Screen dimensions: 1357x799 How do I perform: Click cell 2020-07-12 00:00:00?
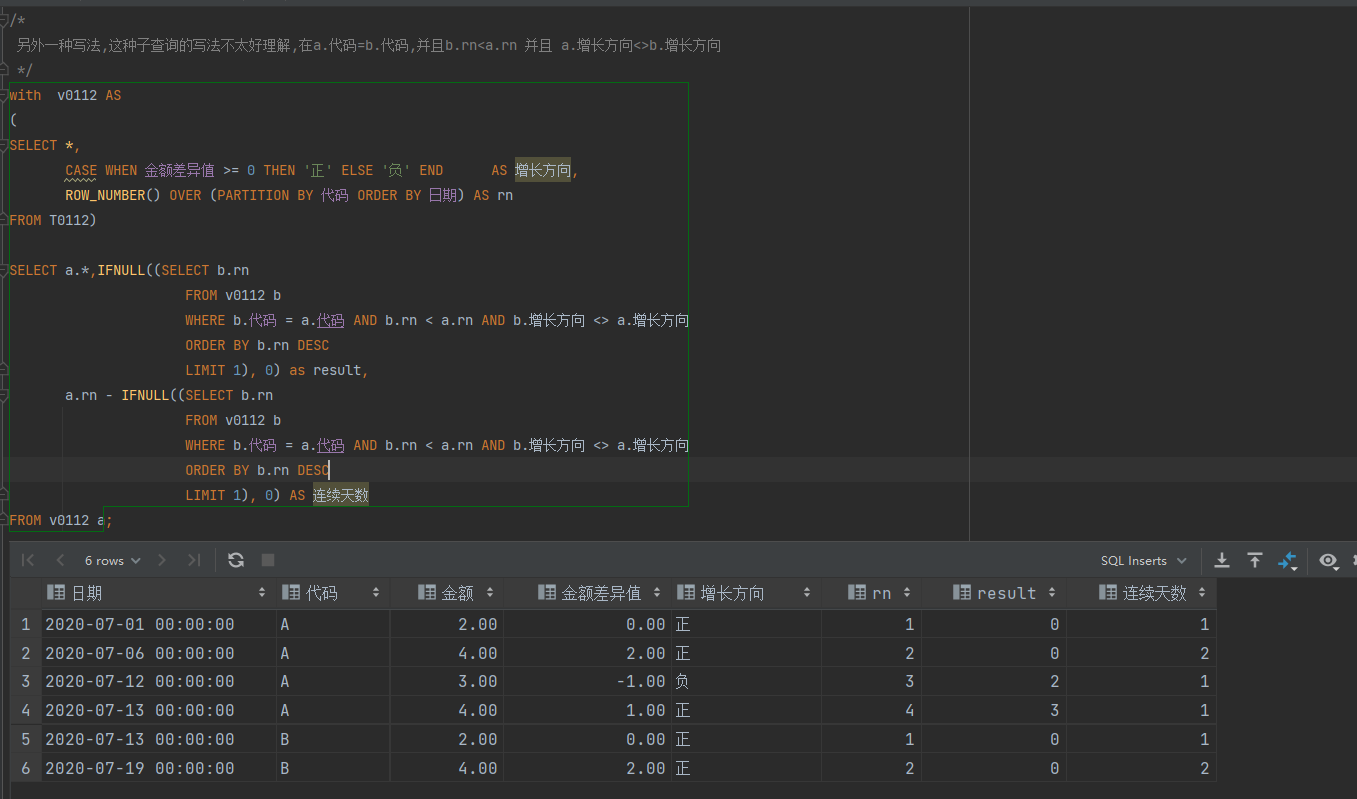click(x=159, y=682)
